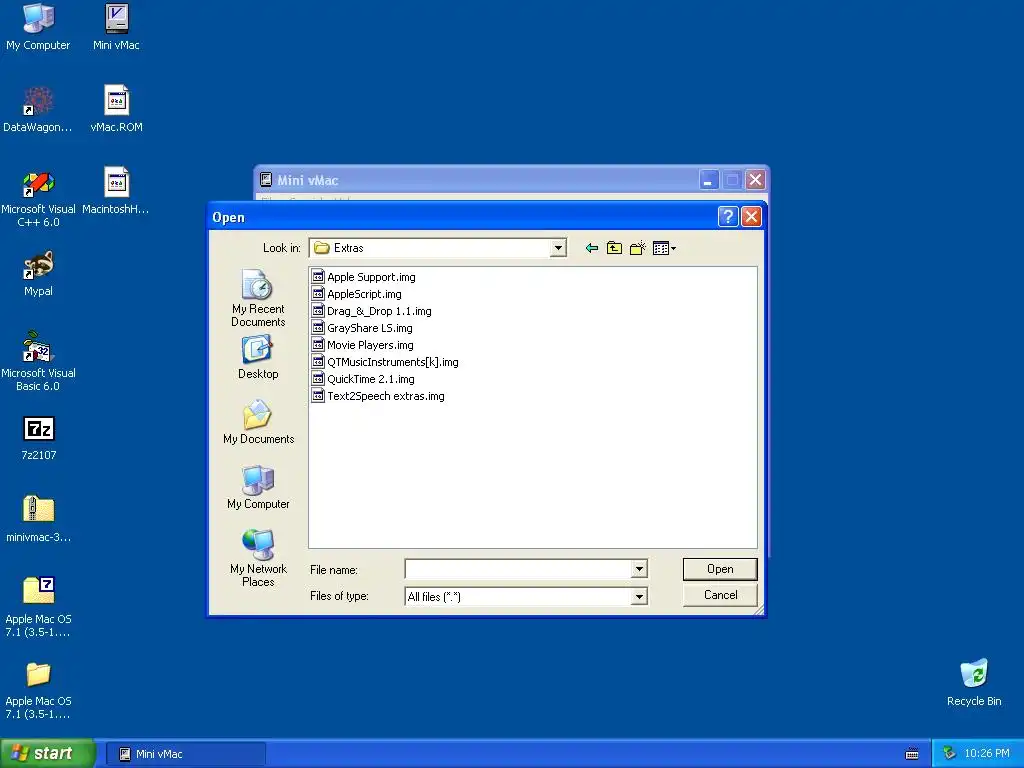Select the vMac.ROM file on desktop
1024x768 pixels.
click(x=116, y=108)
